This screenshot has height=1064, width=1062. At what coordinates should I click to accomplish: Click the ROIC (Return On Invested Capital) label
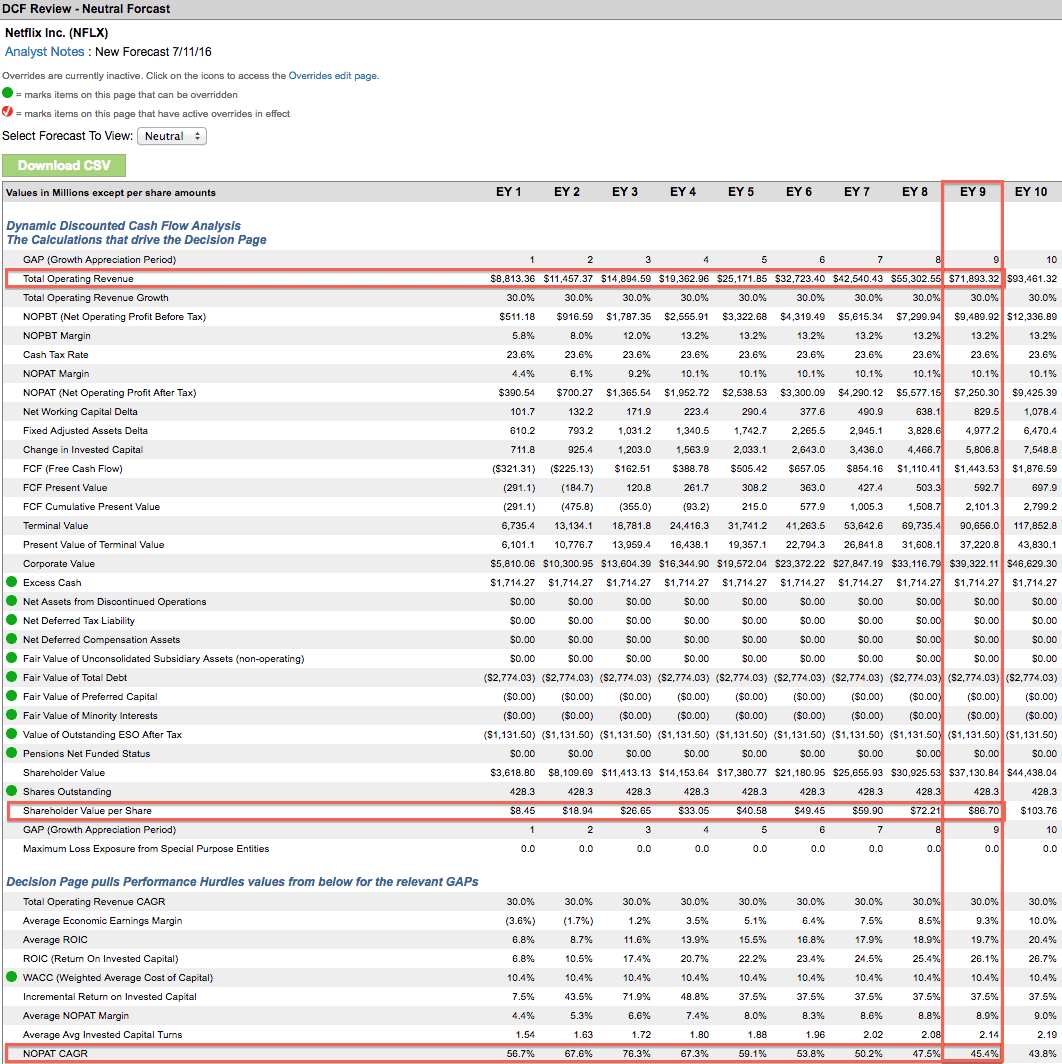click(x=100, y=959)
